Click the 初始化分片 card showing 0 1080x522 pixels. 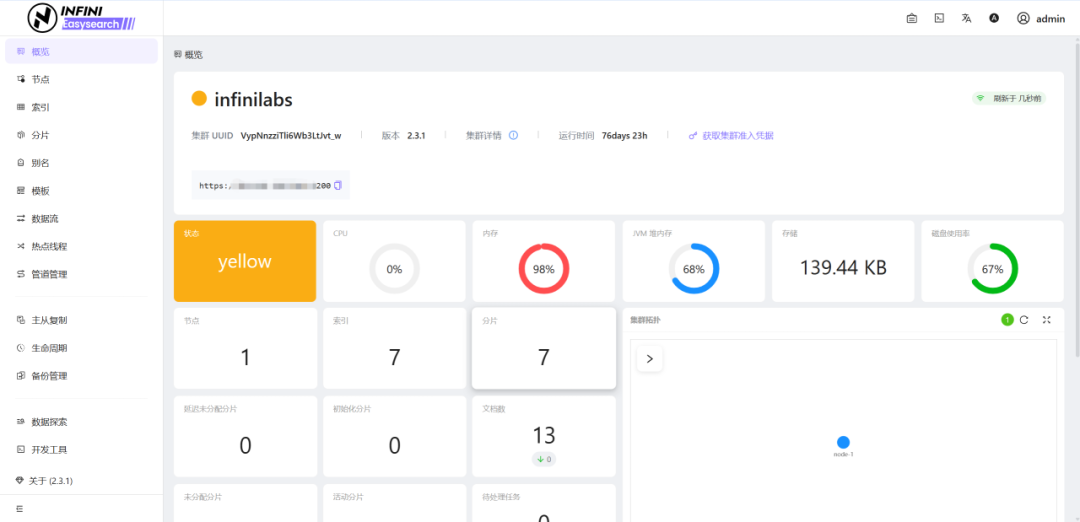[394, 436]
